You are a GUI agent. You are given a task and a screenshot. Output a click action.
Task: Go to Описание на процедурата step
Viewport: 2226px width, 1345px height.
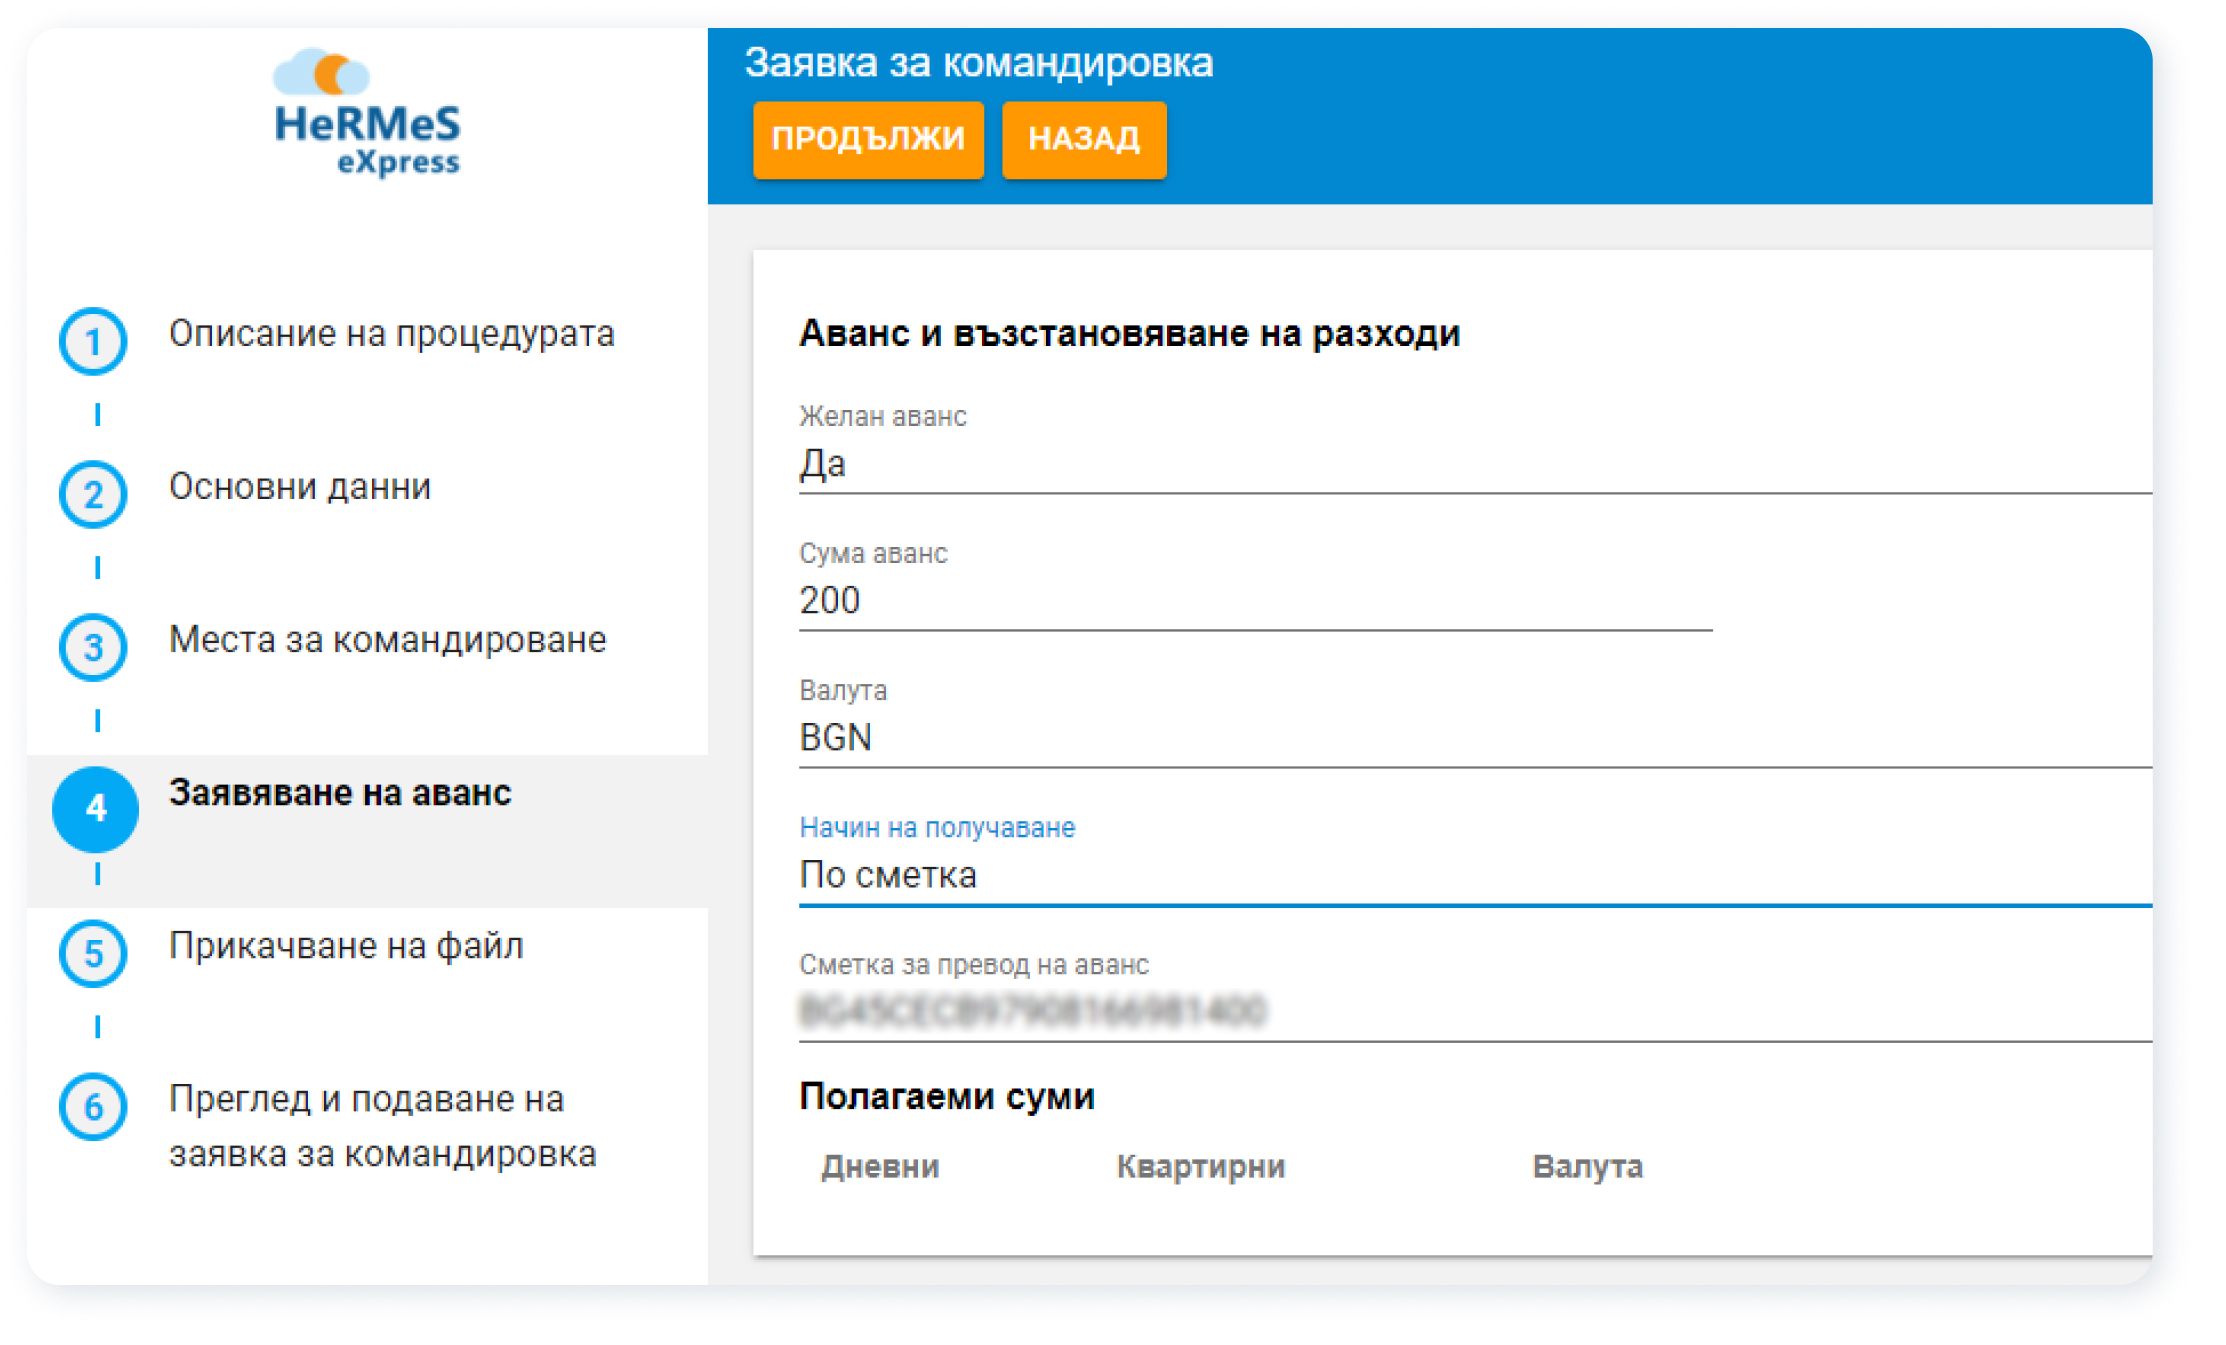(391, 334)
